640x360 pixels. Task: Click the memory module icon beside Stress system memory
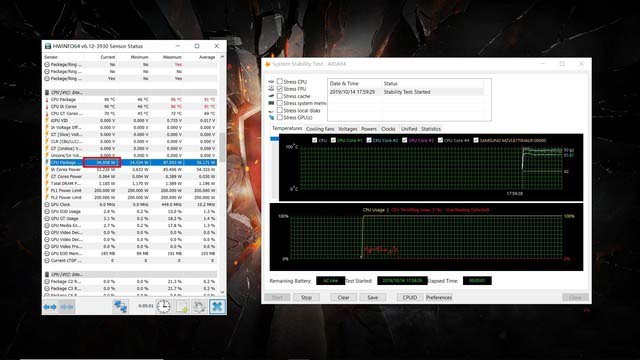pos(271,103)
